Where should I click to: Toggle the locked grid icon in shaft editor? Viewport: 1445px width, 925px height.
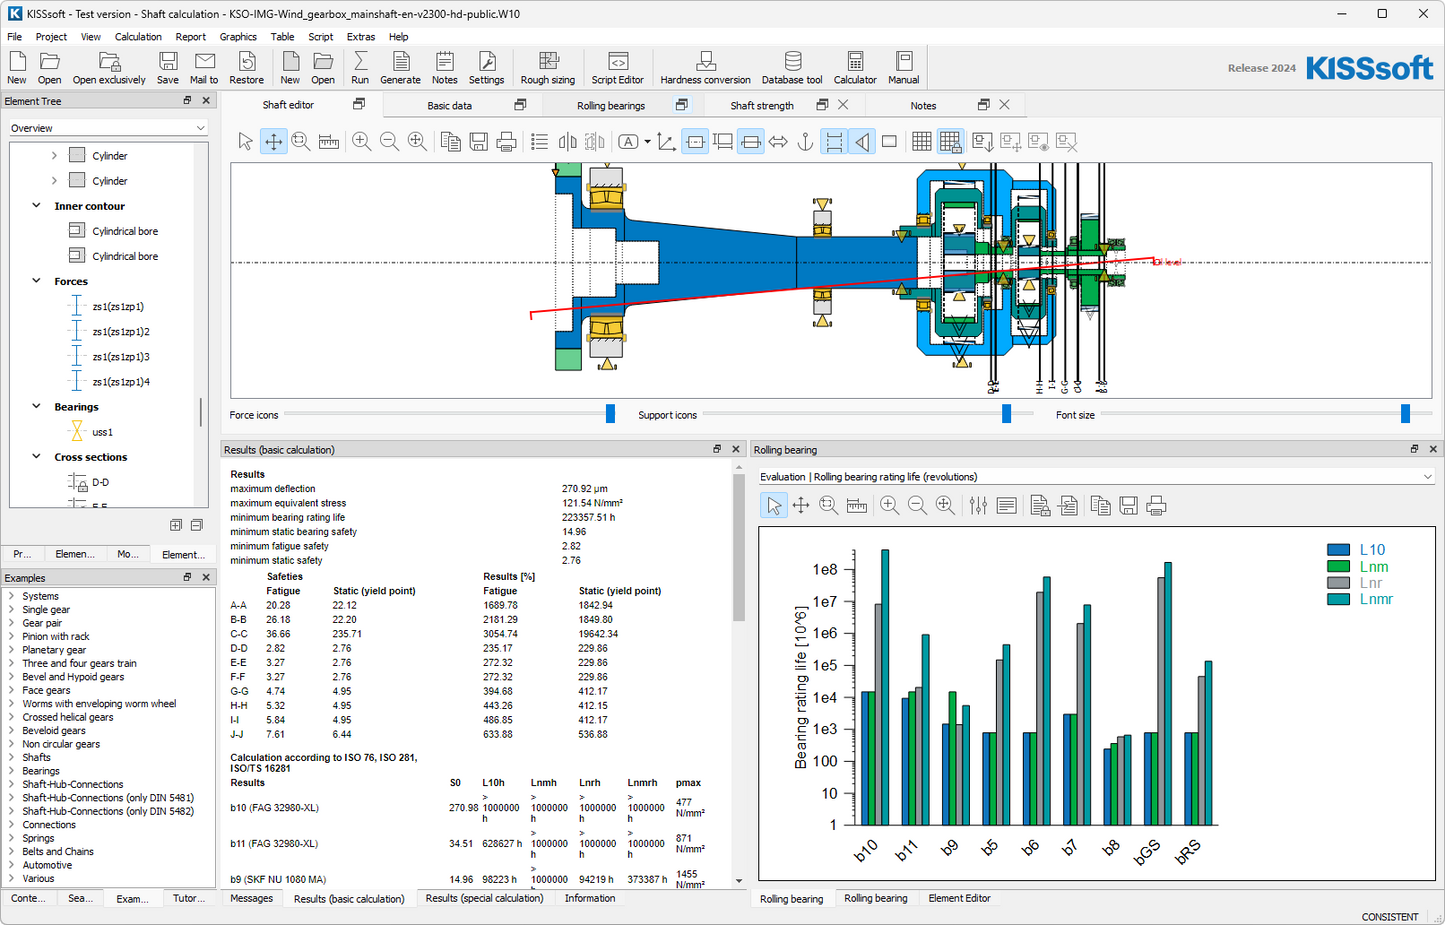tap(950, 142)
